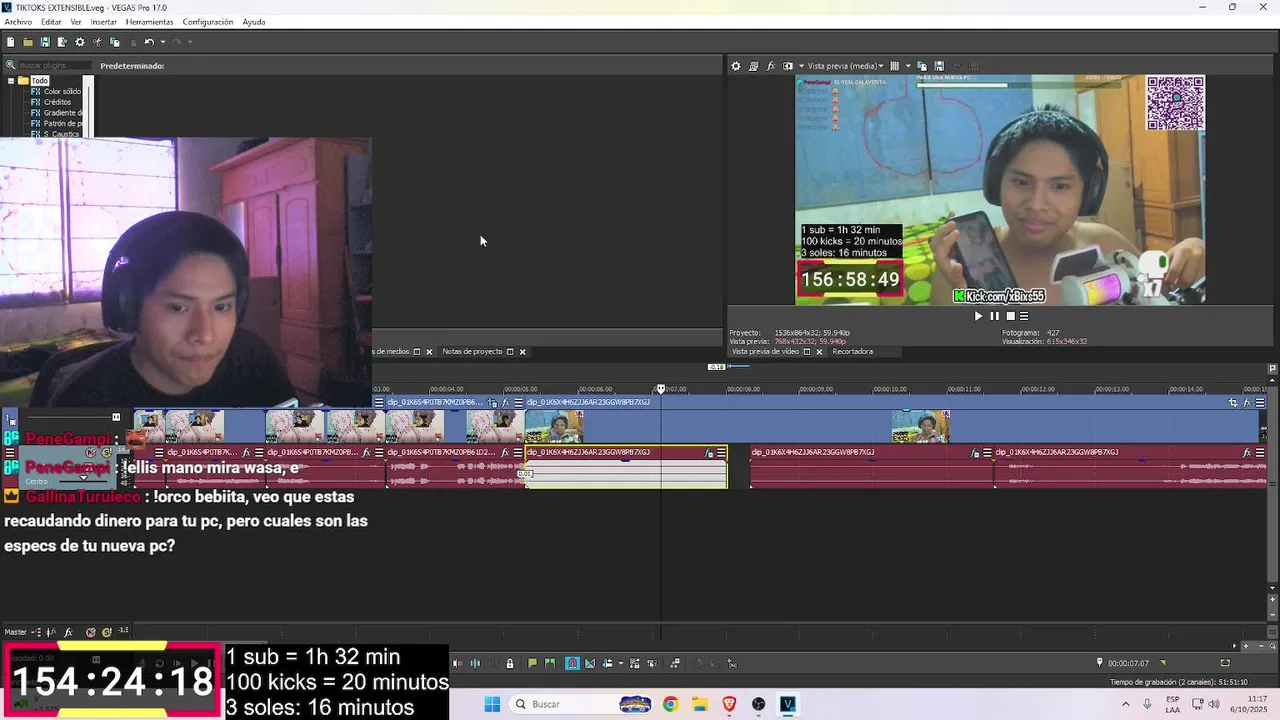Save preview snapshot to file icon
1280x720 pixels.
939,66
